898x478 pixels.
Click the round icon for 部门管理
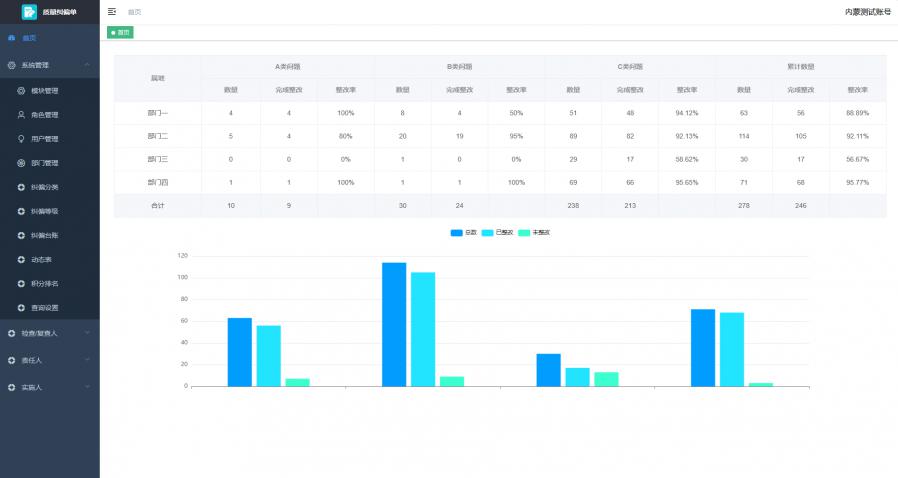pyautogui.click(x=21, y=163)
